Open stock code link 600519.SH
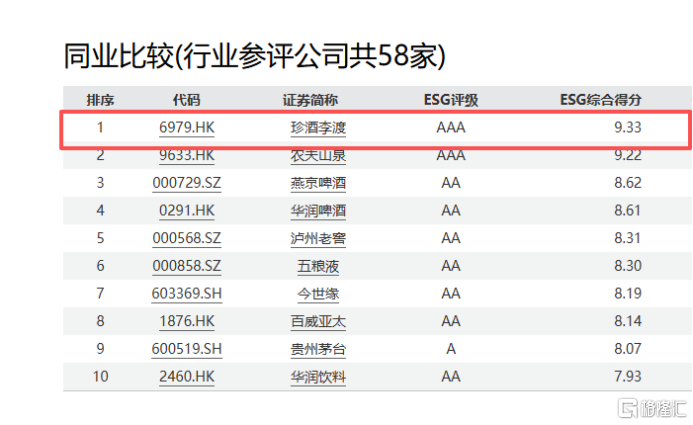This screenshot has height=425, width=693. click(187, 349)
